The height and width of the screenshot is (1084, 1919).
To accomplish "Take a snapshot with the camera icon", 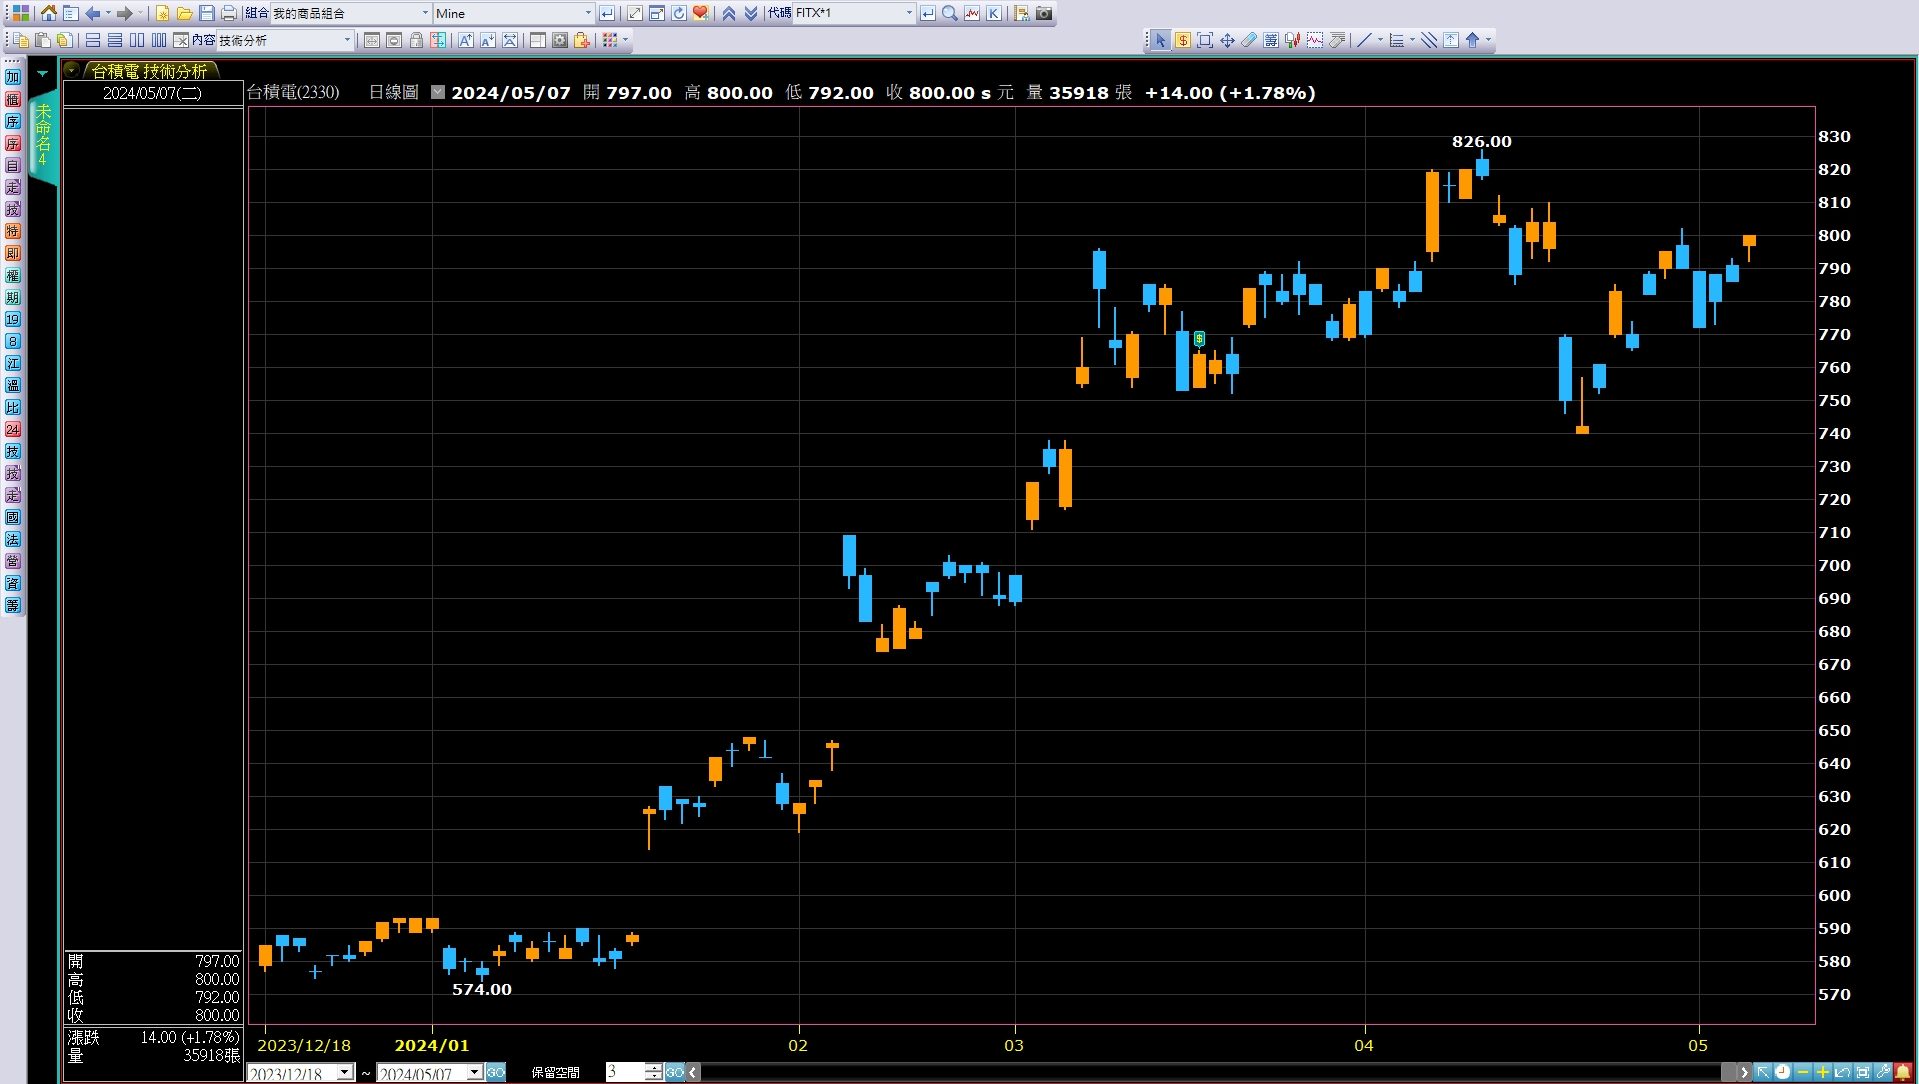I will (x=1044, y=13).
